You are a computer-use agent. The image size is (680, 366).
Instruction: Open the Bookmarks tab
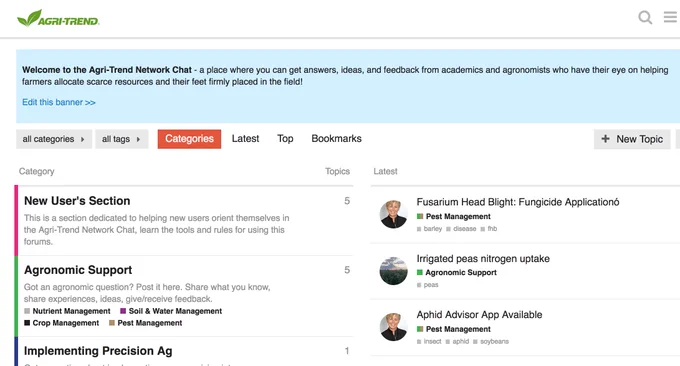337,139
